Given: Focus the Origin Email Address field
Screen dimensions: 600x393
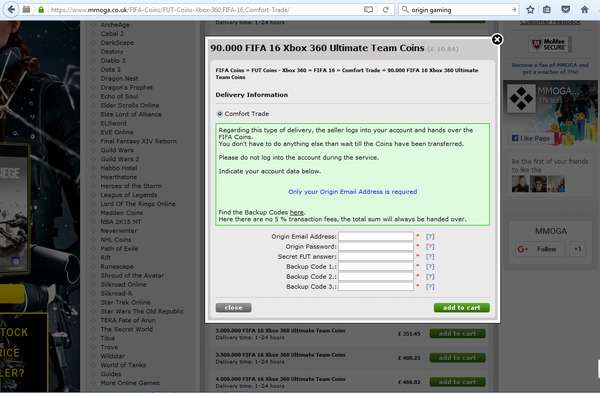Looking at the screenshot, I should (376, 236).
